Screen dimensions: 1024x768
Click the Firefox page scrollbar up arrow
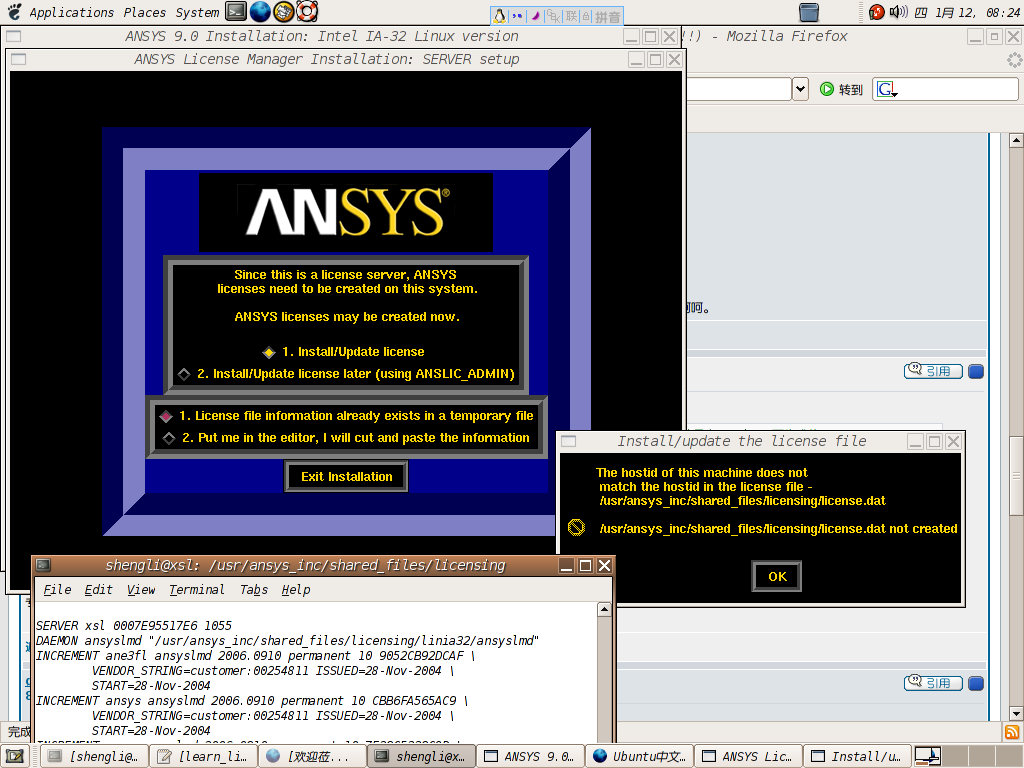pos(1016,140)
